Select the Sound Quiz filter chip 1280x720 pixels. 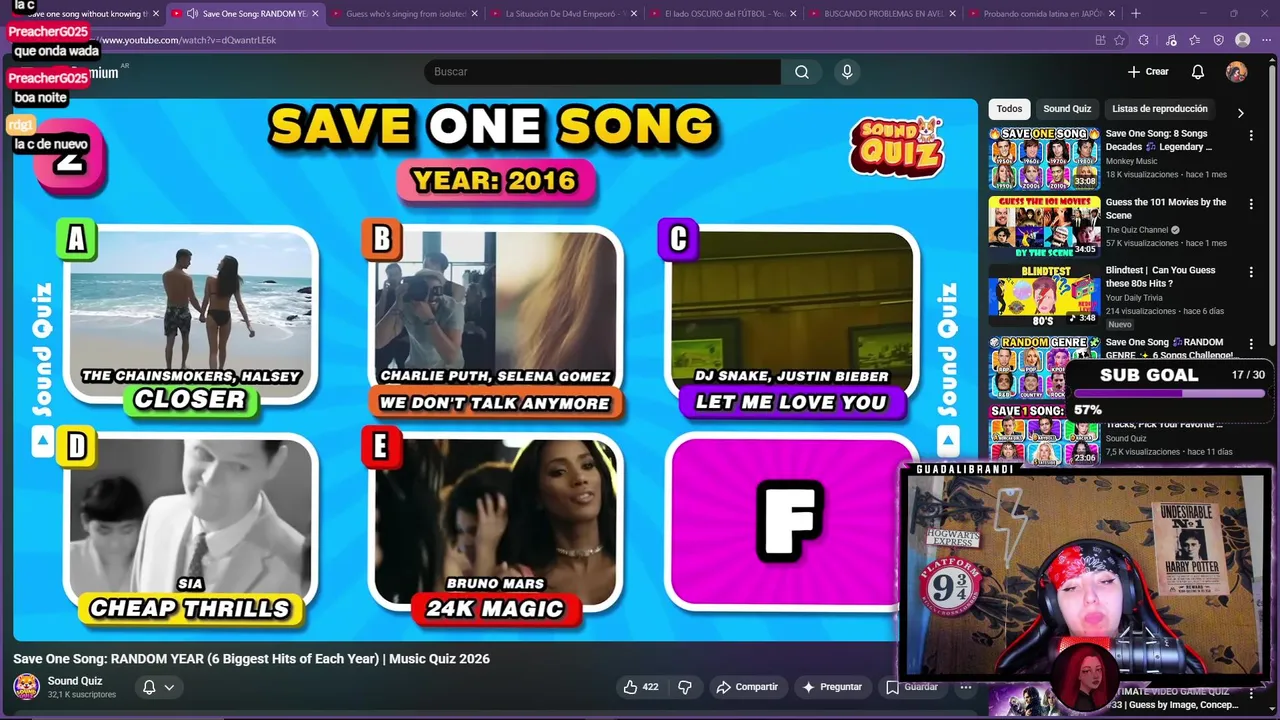pyautogui.click(x=1067, y=109)
